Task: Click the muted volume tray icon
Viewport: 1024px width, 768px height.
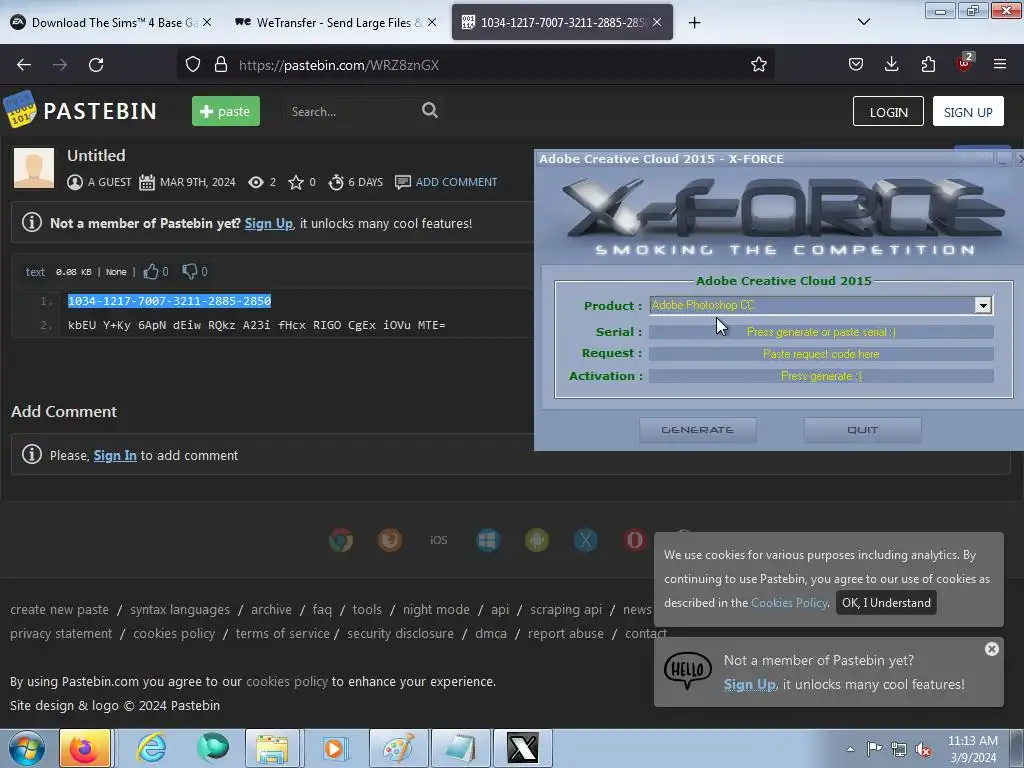Action: tap(923, 749)
